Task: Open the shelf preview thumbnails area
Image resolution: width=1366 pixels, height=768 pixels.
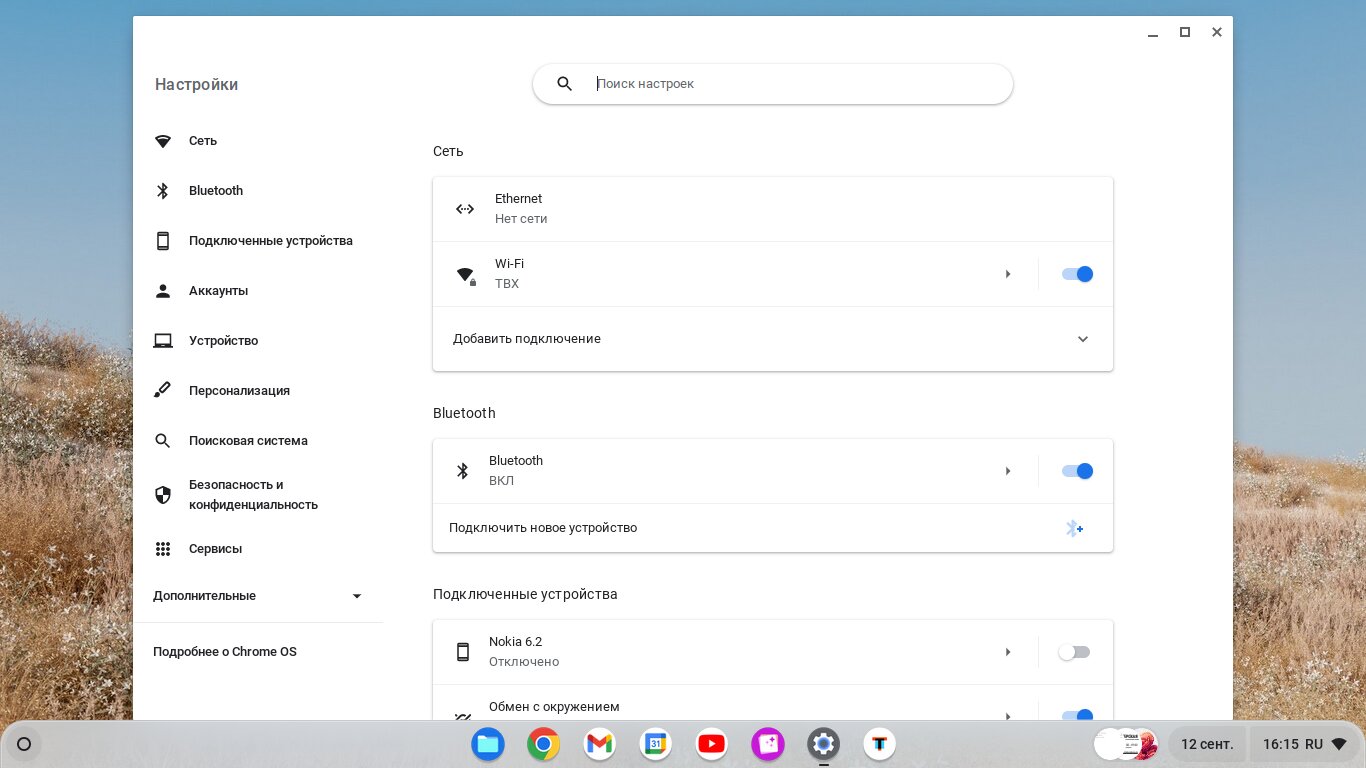Action: (x=1127, y=744)
